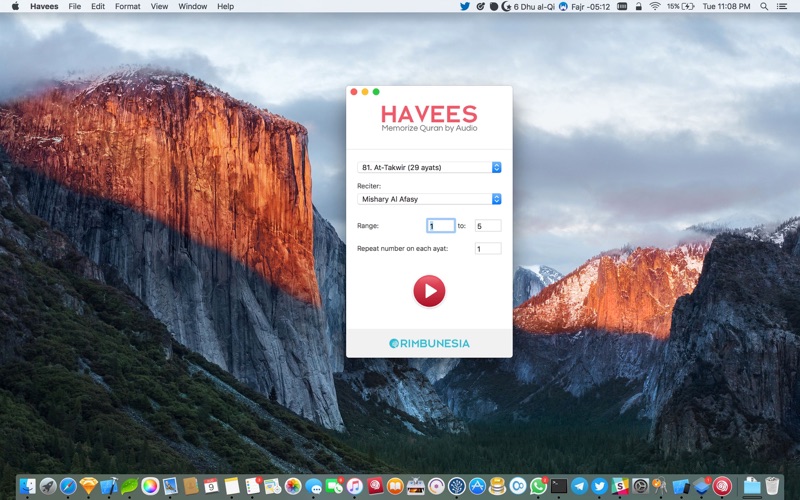Image resolution: width=800 pixels, height=500 pixels.
Task: Focus the Repeat number on each ayat field
Action: [488, 249]
